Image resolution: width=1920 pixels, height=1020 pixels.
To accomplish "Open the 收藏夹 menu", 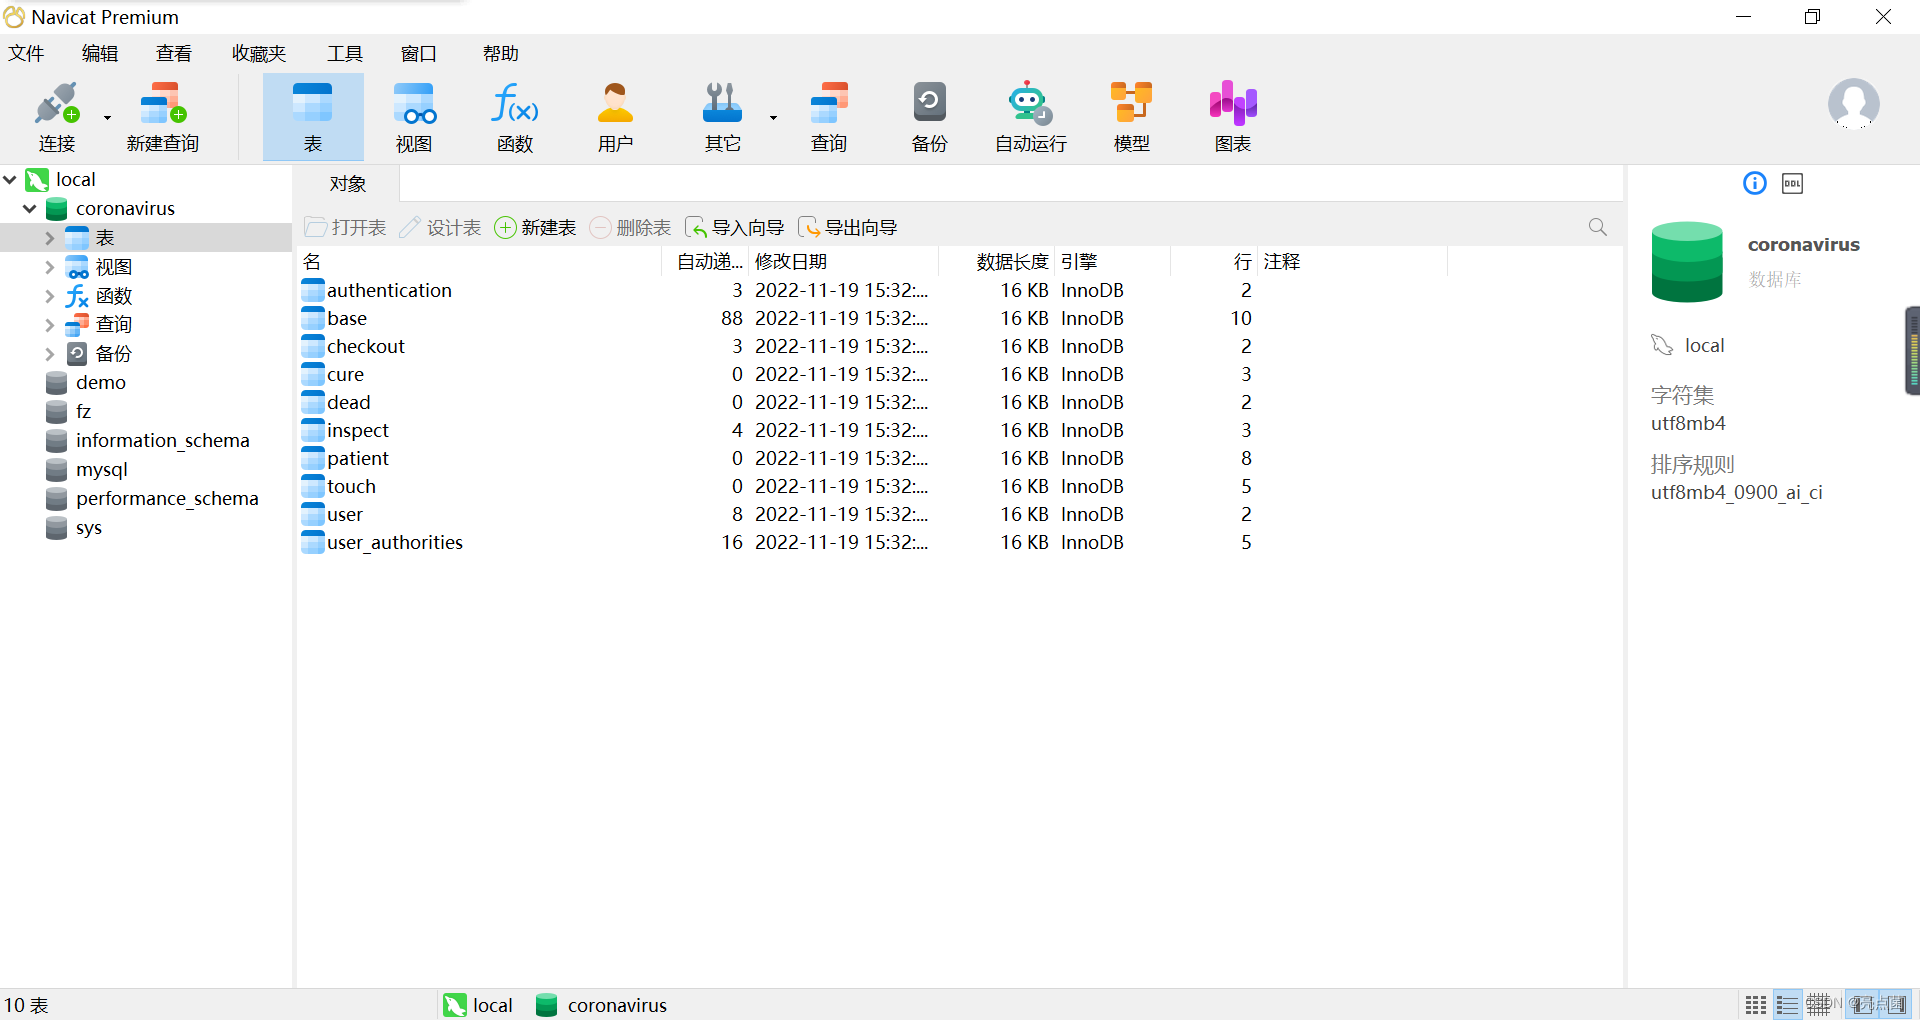I will pyautogui.click(x=259, y=53).
